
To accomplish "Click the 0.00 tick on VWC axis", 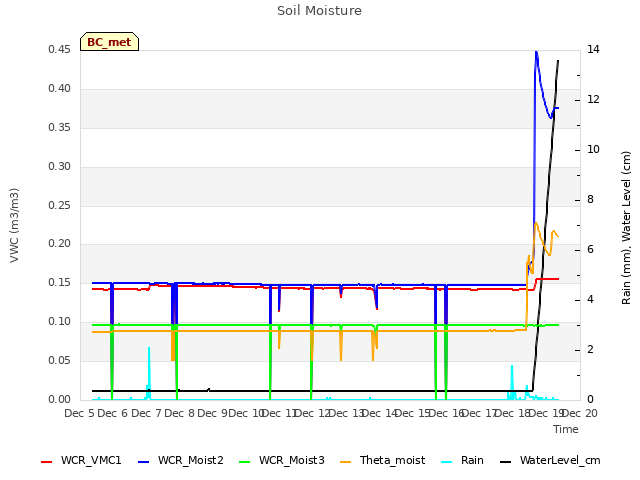I will pos(59,399).
